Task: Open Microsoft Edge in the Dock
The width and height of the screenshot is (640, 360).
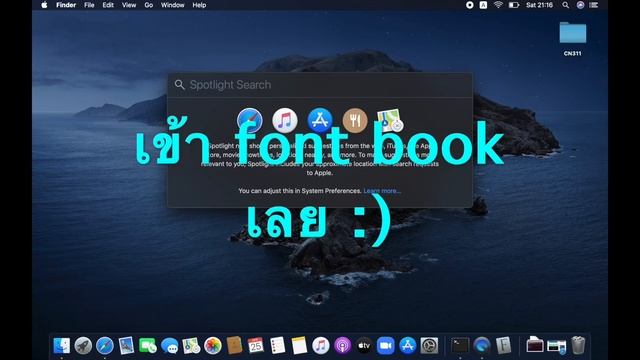Action: coord(482,346)
